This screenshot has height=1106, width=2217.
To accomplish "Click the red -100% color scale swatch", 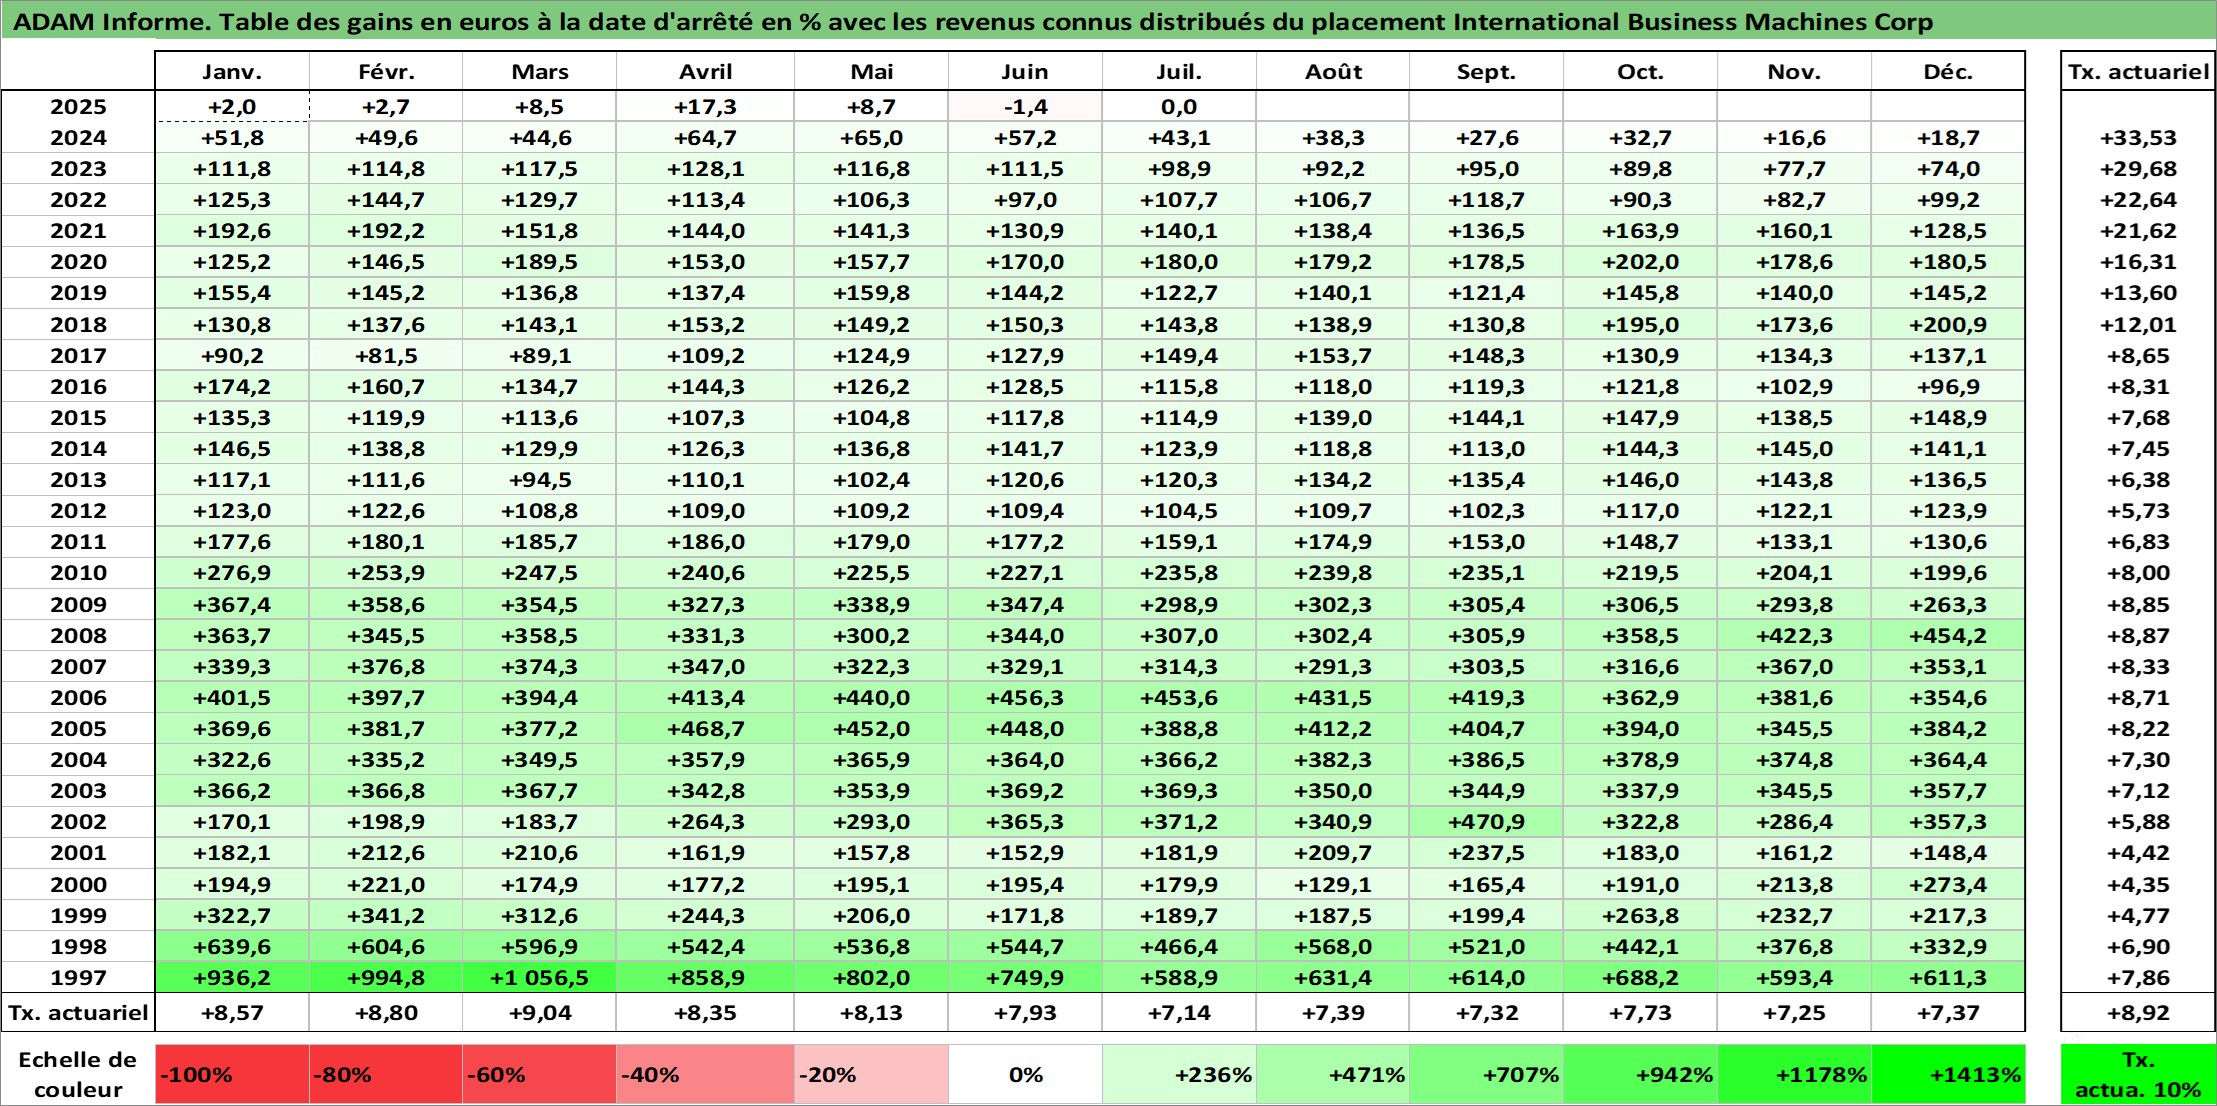I will click(232, 1075).
